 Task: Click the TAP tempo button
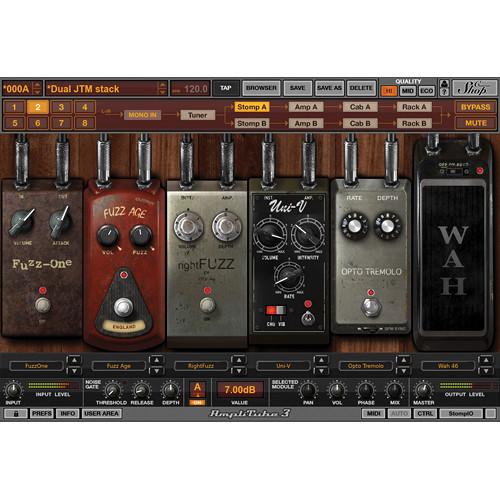226,88
